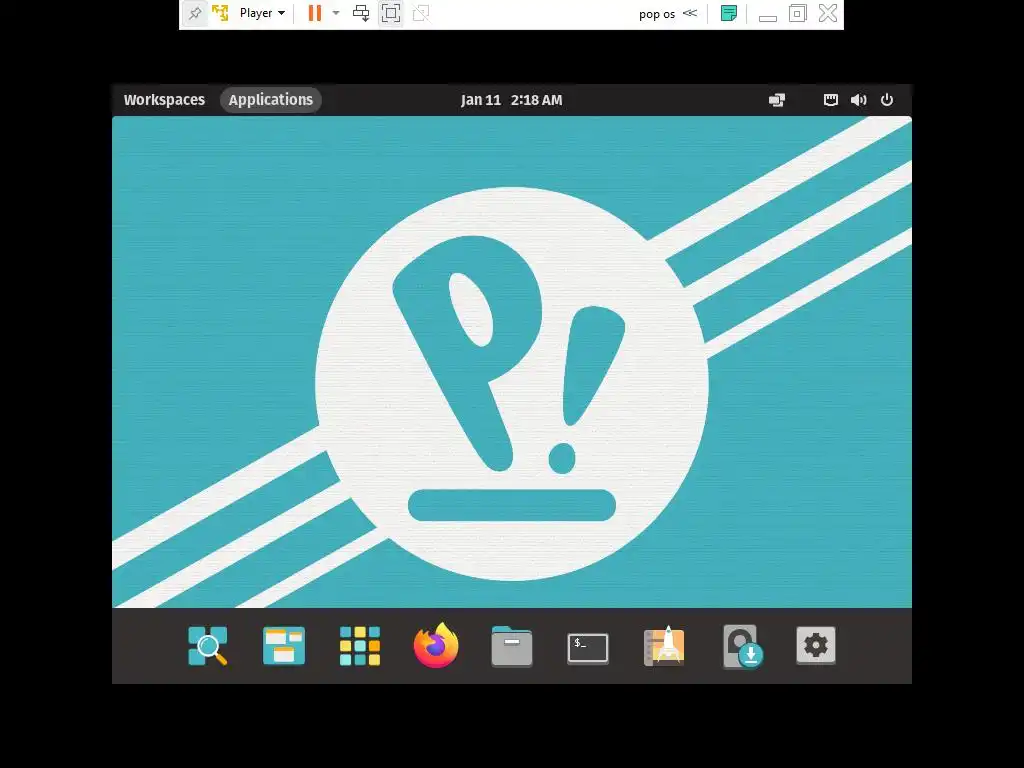This screenshot has width=1024, height=768.
Task: Collapse the toolbar with double chevron icon
Action: (690, 13)
